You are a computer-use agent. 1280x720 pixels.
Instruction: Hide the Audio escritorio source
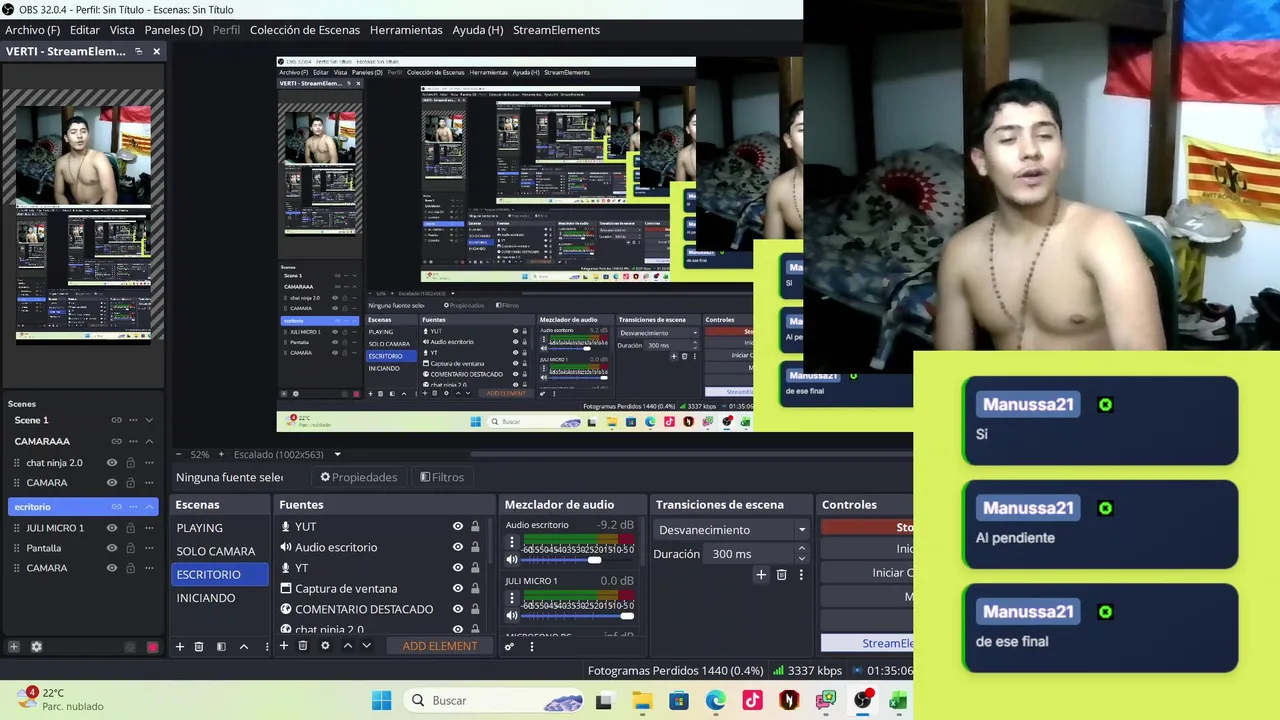(x=458, y=547)
